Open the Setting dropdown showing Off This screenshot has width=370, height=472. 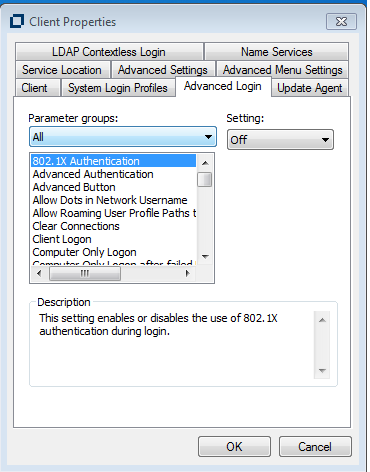coord(280,140)
